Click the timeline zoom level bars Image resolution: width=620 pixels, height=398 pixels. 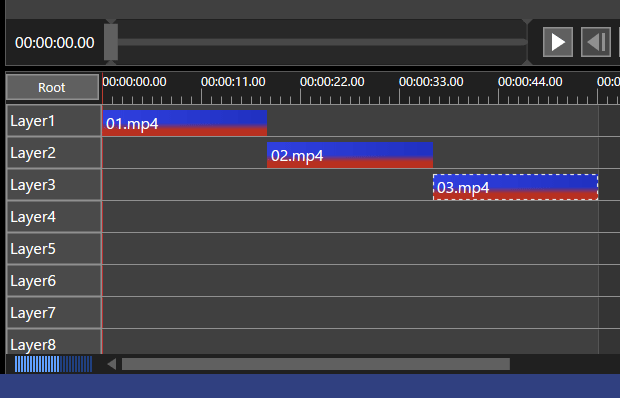pos(53,364)
